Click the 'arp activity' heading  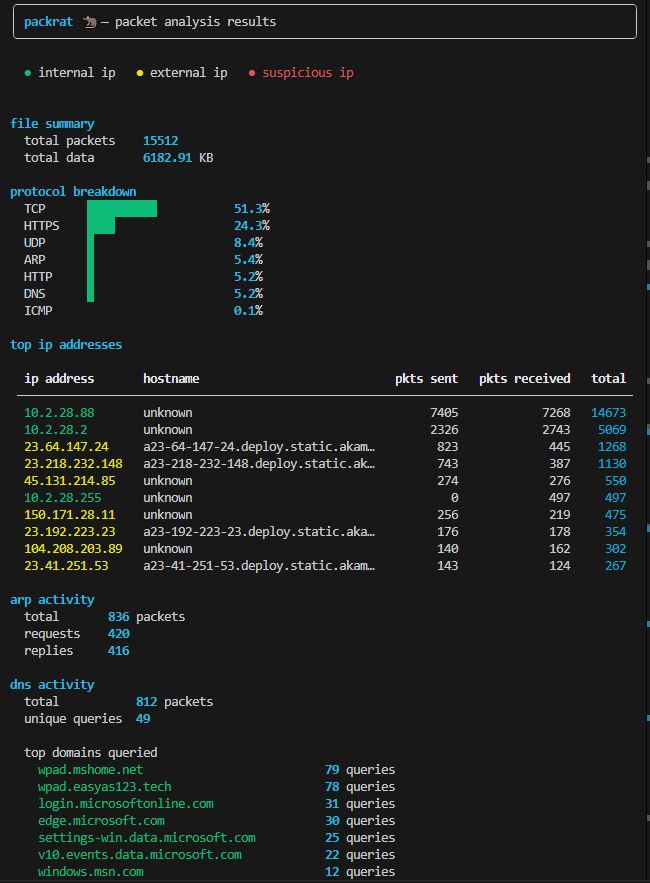point(52,600)
